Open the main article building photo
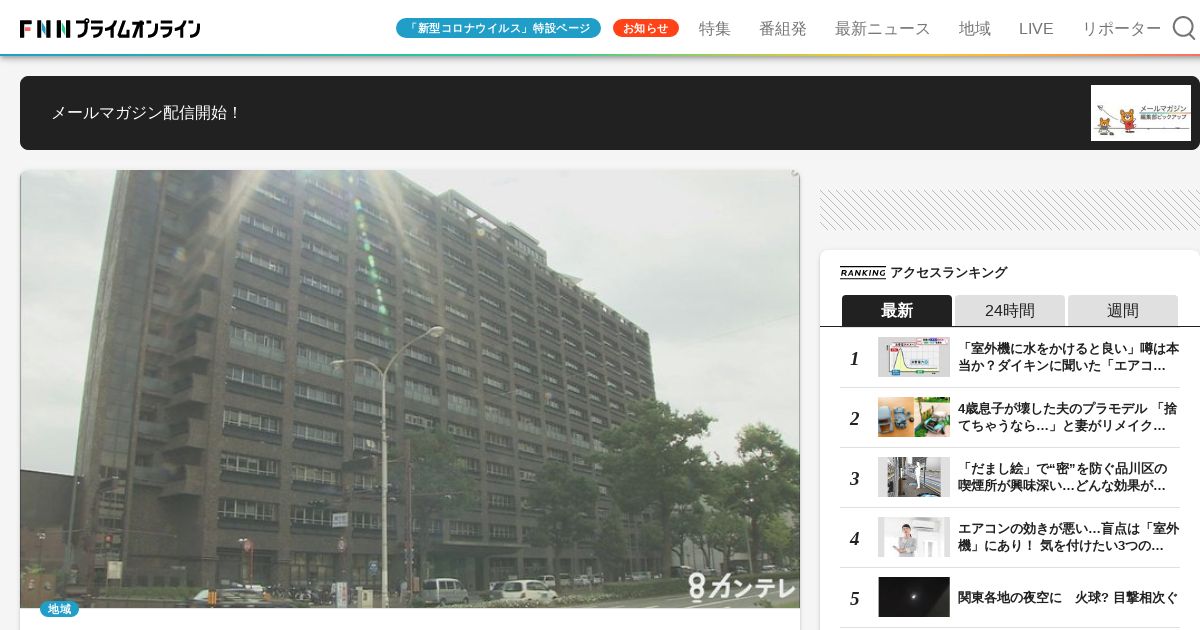Viewport: 1200px width, 630px height. pos(410,389)
